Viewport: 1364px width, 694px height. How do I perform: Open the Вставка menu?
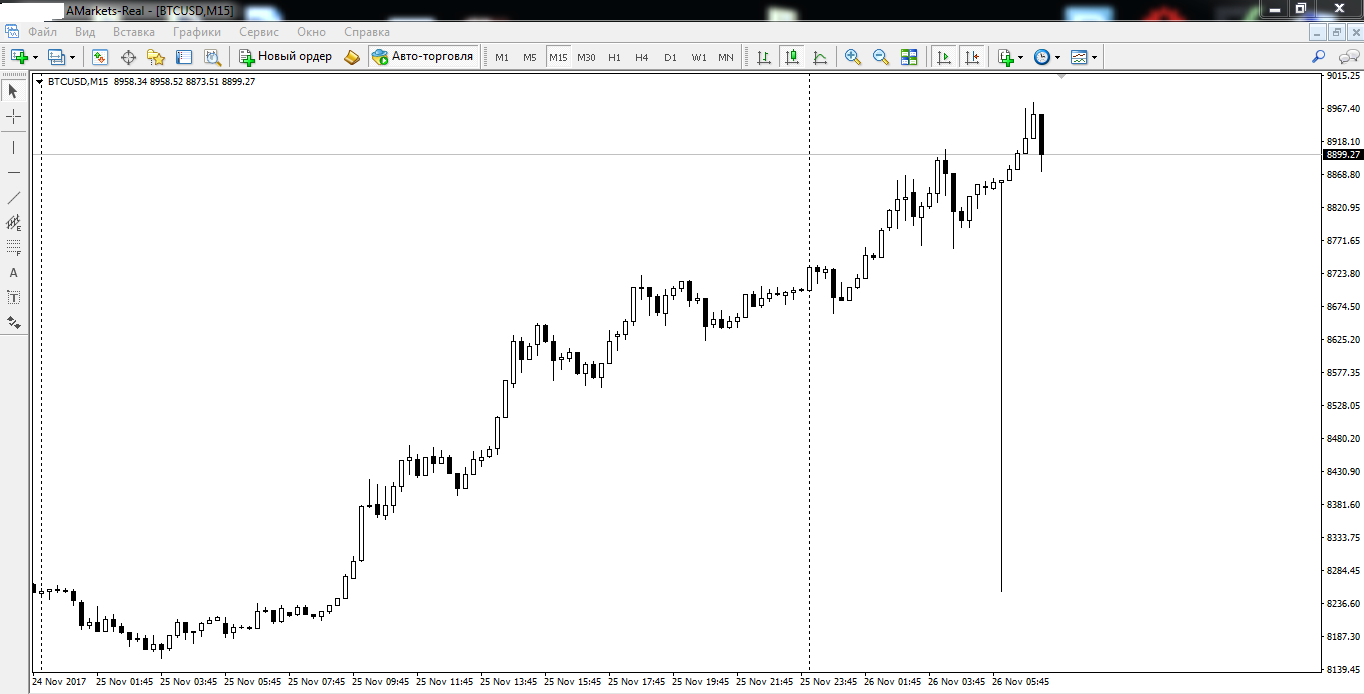[134, 32]
